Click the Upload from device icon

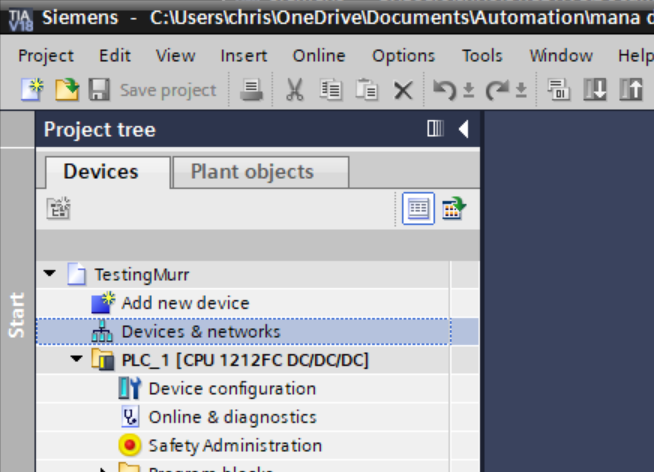point(631,90)
